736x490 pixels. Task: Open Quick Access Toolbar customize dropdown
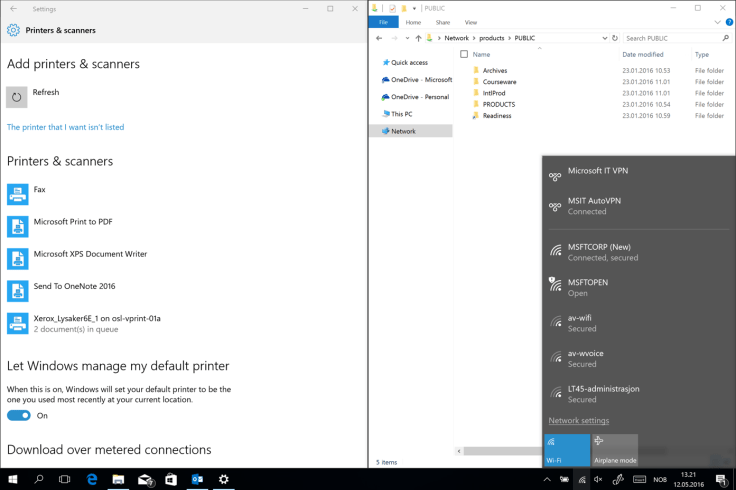point(414,8)
